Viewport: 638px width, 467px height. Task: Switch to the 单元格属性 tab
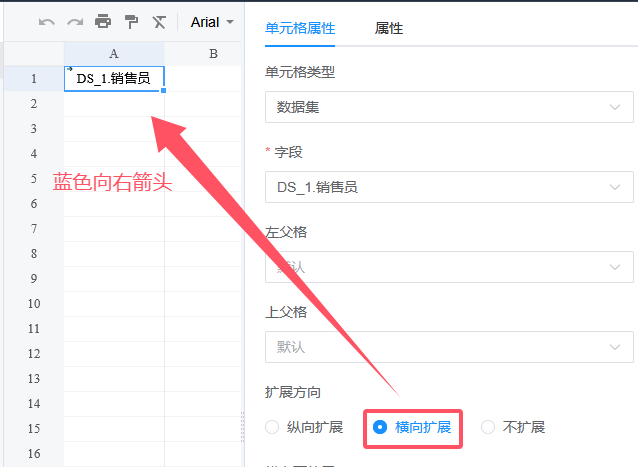[300, 29]
